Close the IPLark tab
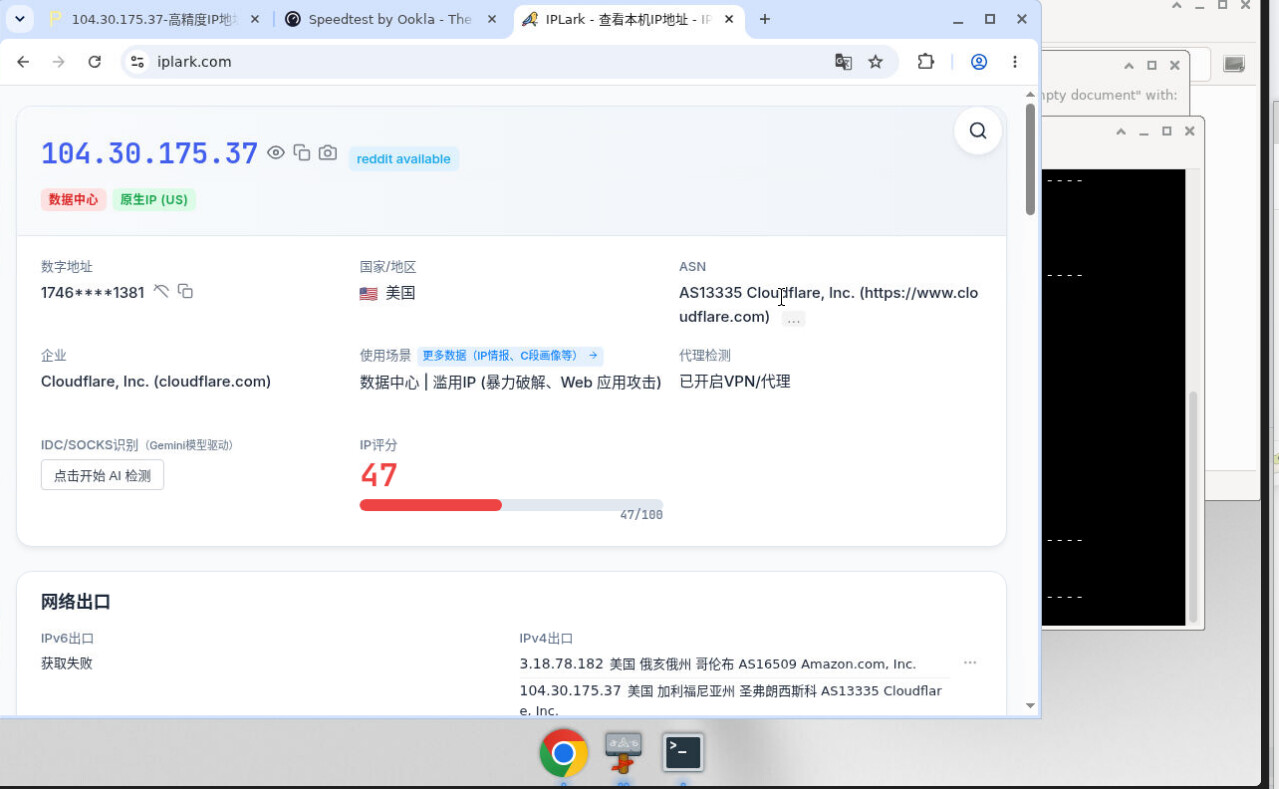 pos(729,19)
